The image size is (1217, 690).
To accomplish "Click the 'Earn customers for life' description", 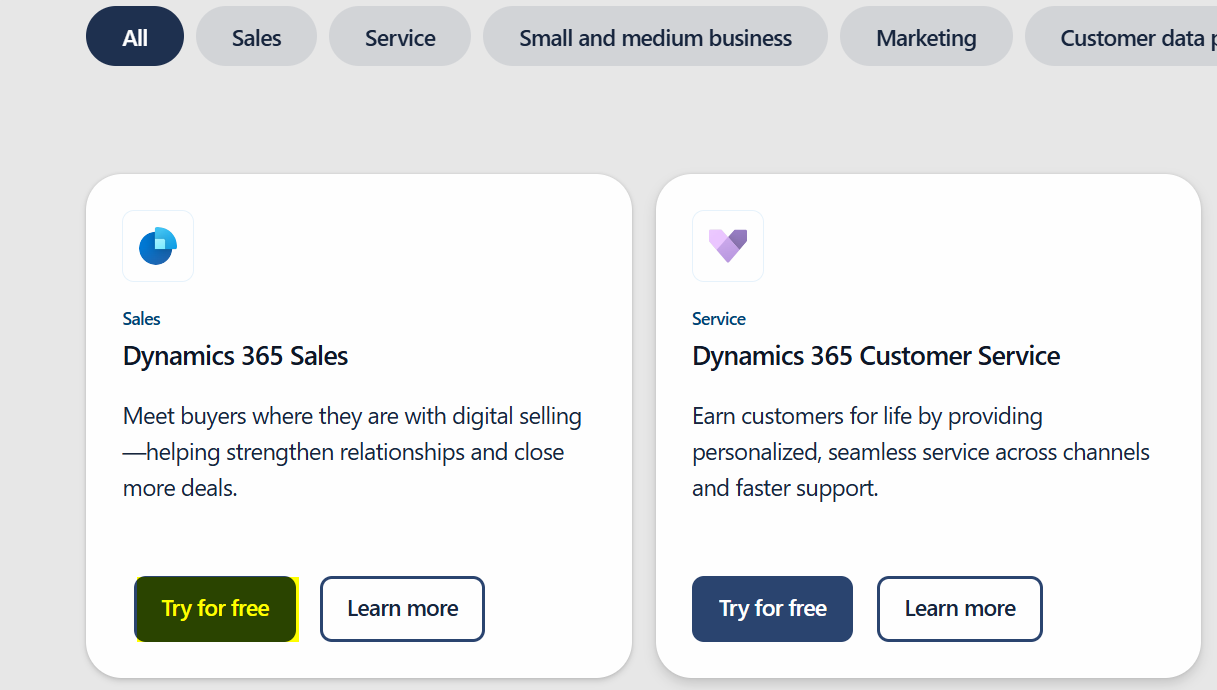I will tap(921, 452).
